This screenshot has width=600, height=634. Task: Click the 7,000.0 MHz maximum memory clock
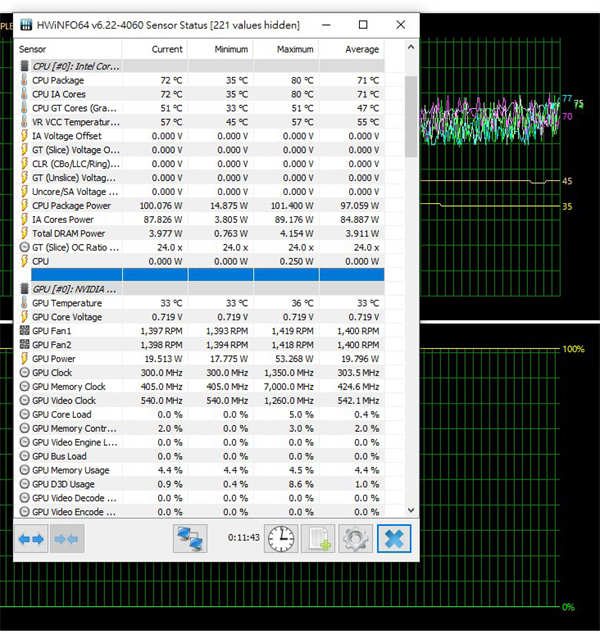[x=289, y=387]
